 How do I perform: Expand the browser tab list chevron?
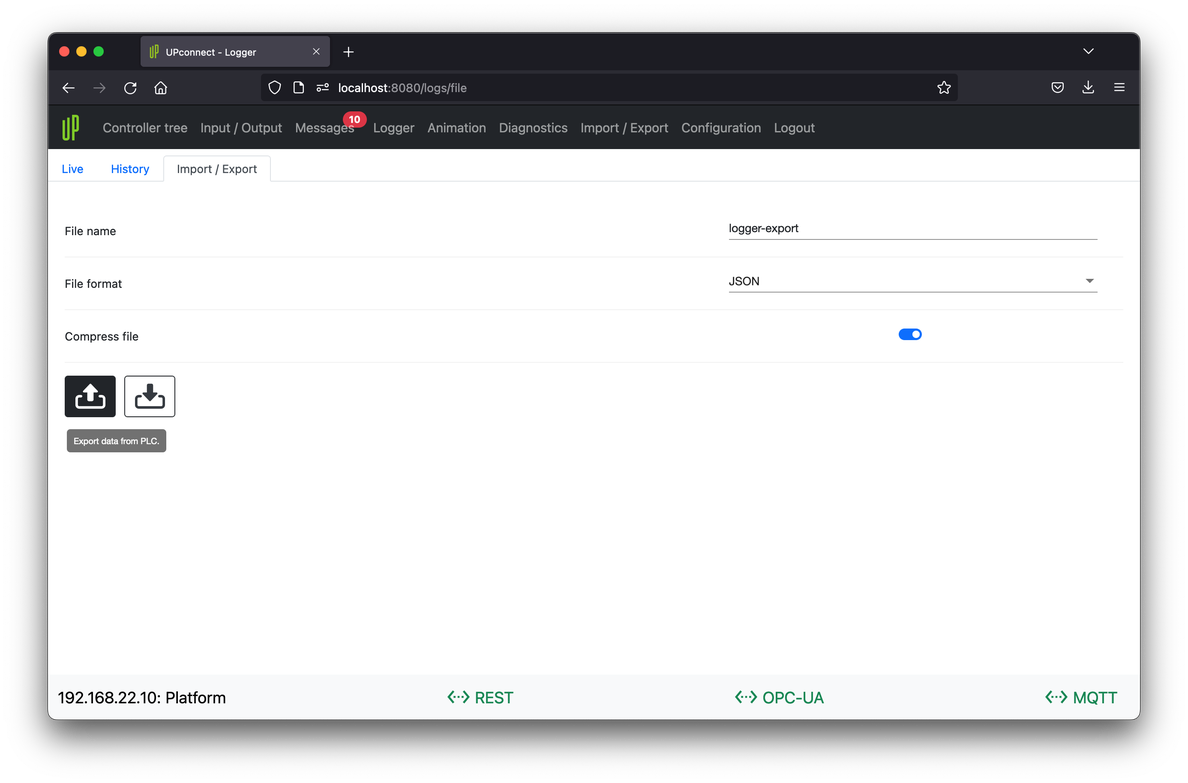[1088, 51]
